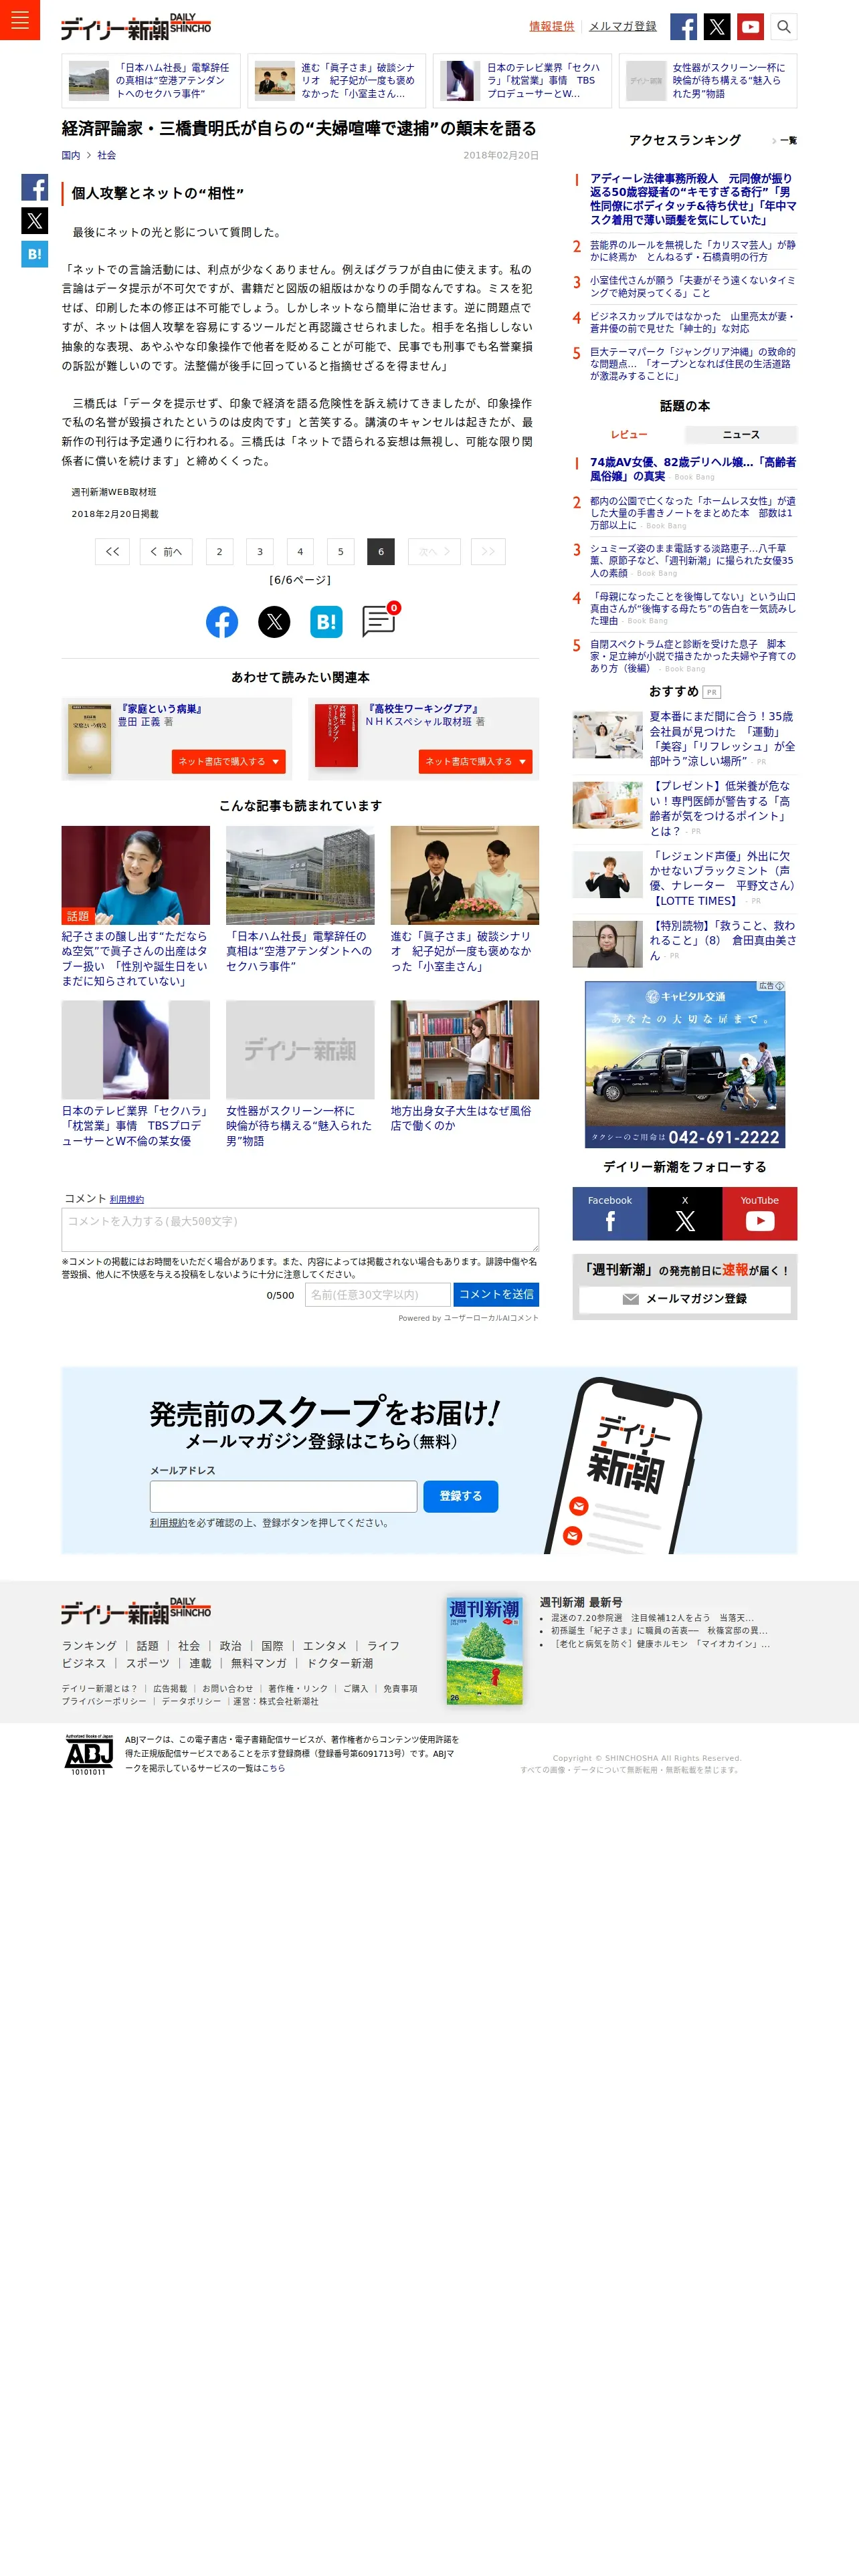This screenshot has width=859, height=2576.
Task: Open メルマガ登録 header link
Action: pyautogui.click(x=623, y=26)
